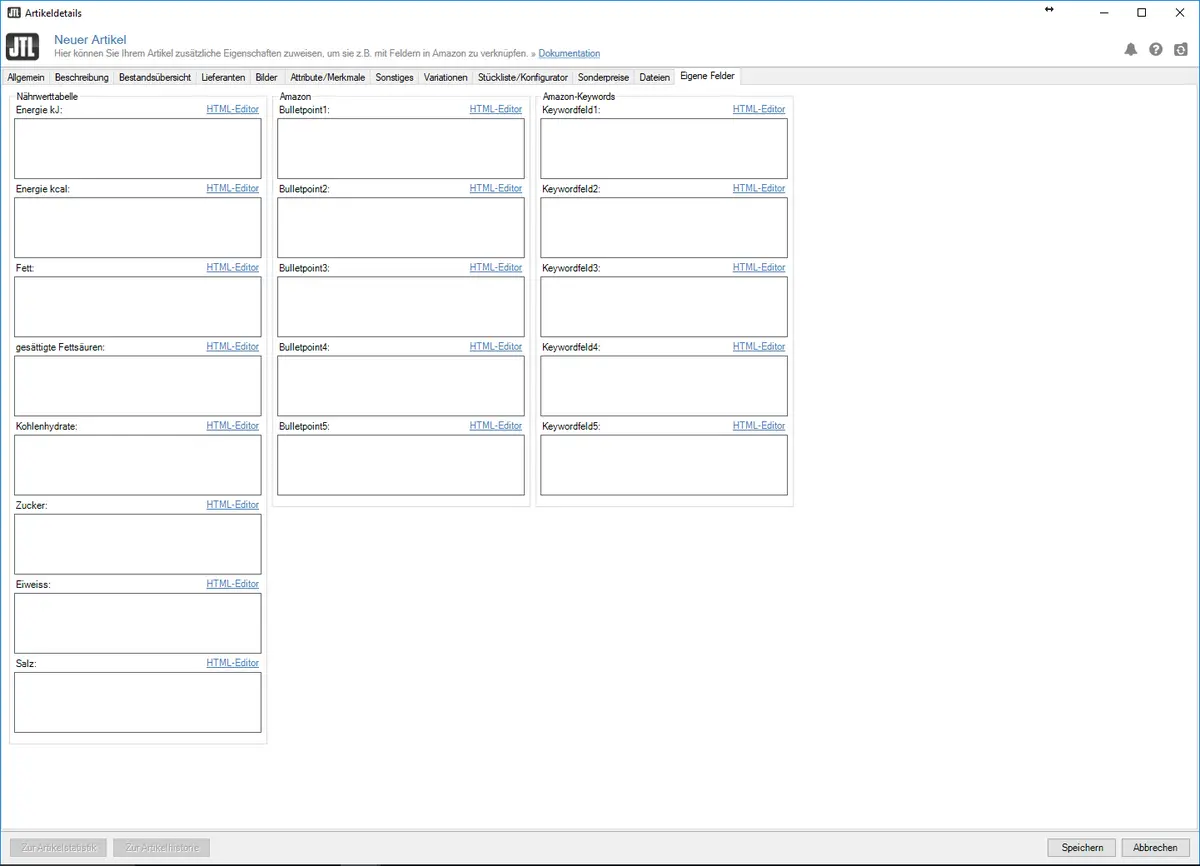The height and width of the screenshot is (866, 1200).
Task: Click the help question mark icon
Action: (1156, 49)
